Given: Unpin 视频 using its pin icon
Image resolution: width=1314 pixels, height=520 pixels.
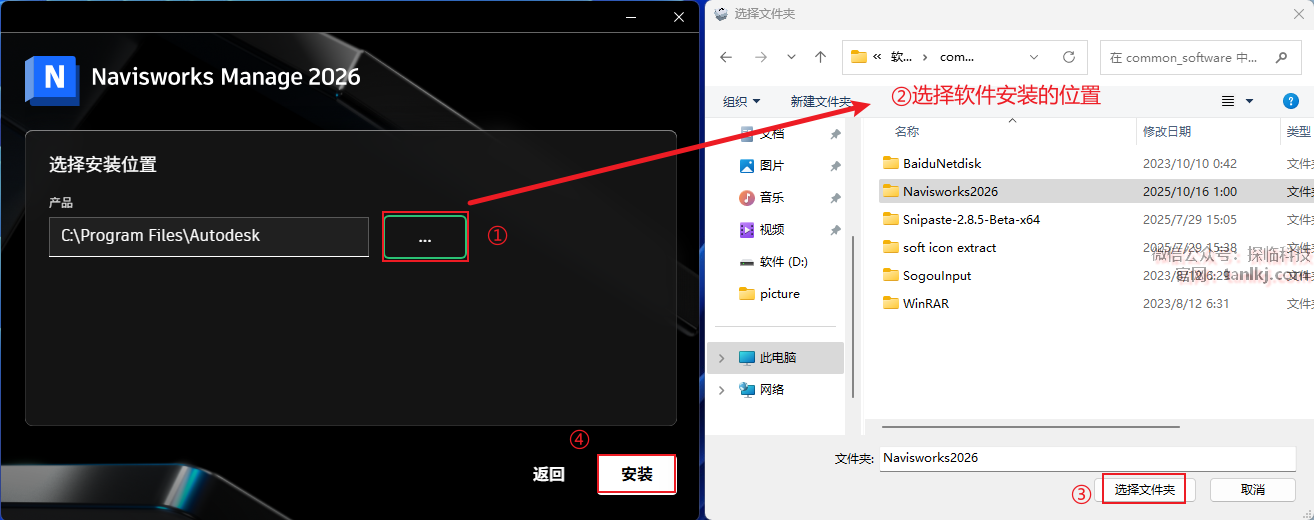Looking at the screenshot, I should [835, 230].
